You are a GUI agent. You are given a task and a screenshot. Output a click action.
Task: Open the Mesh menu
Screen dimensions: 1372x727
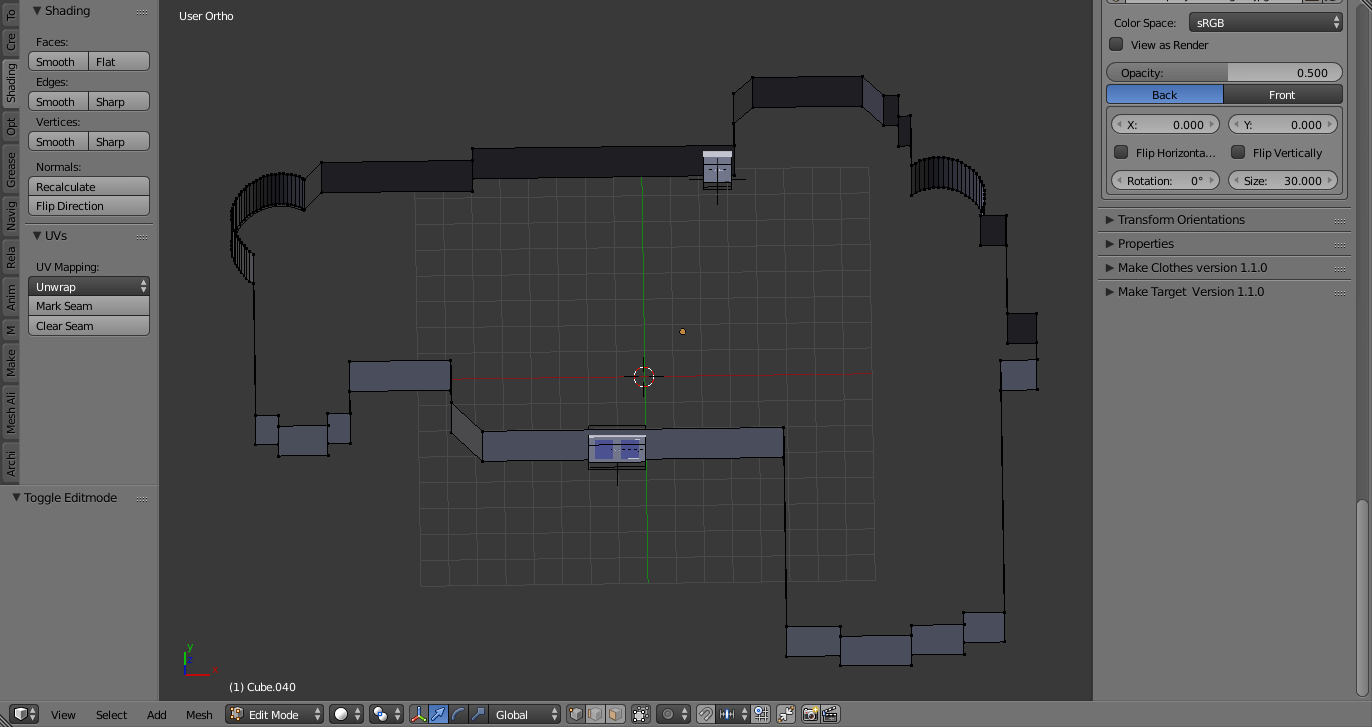point(199,714)
